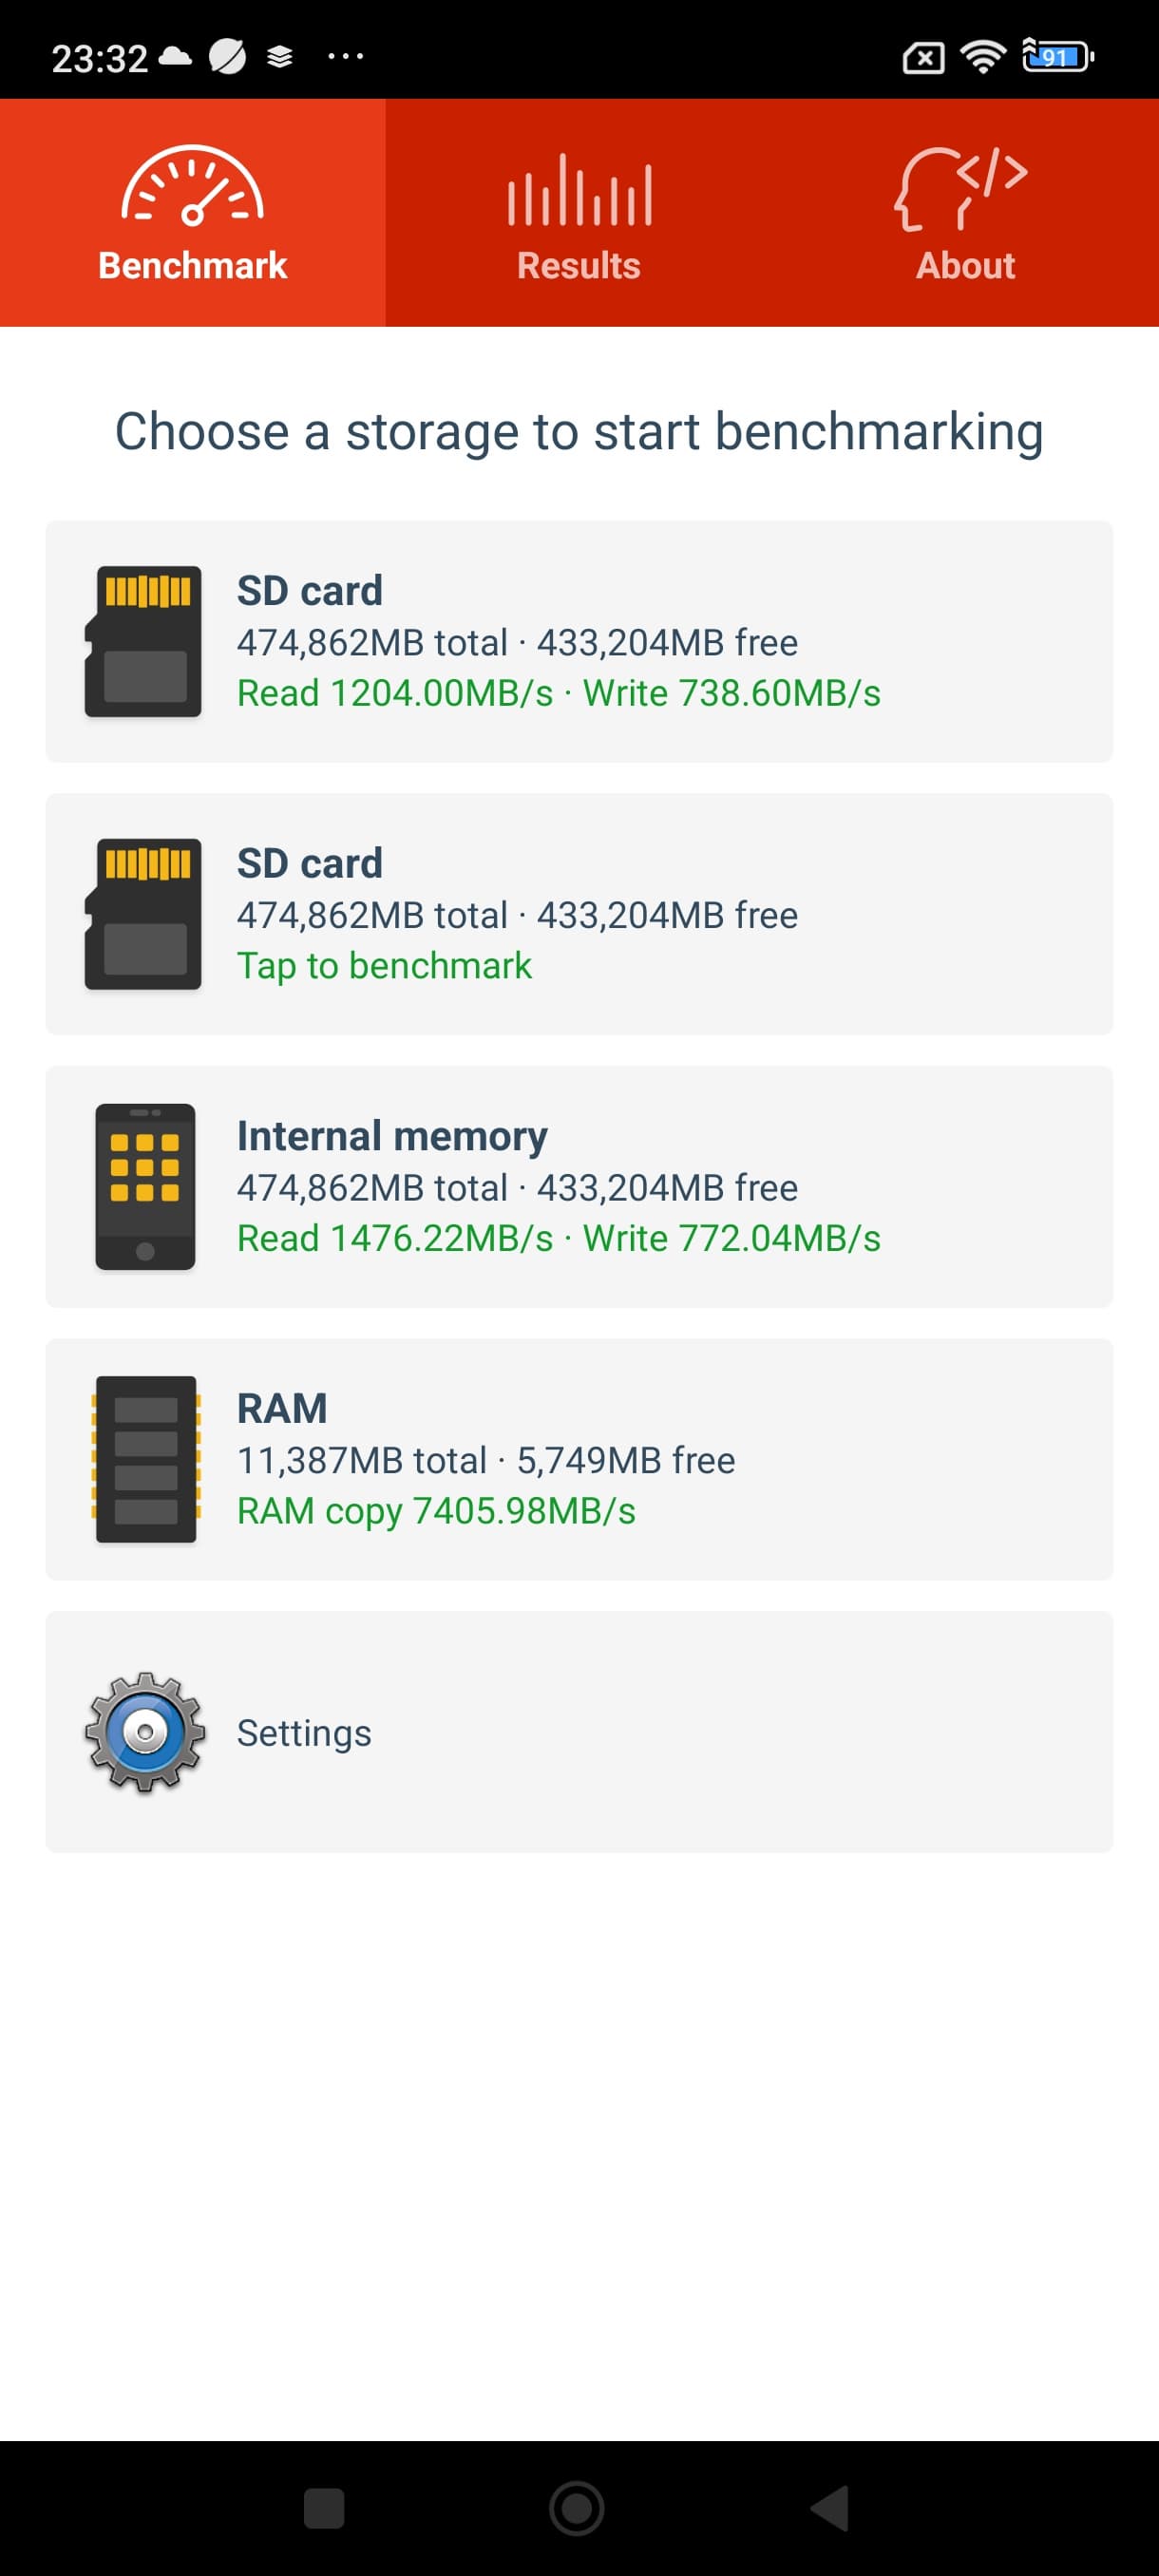Tap the About head-with-code icon

(x=960, y=188)
